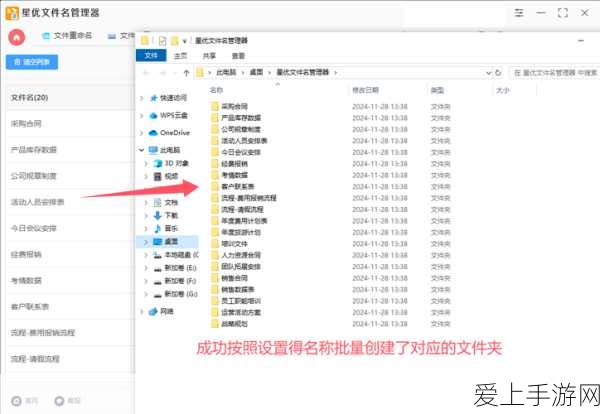Sort by the 修改日期 column header
The height and width of the screenshot is (414, 600).
pos(365,90)
